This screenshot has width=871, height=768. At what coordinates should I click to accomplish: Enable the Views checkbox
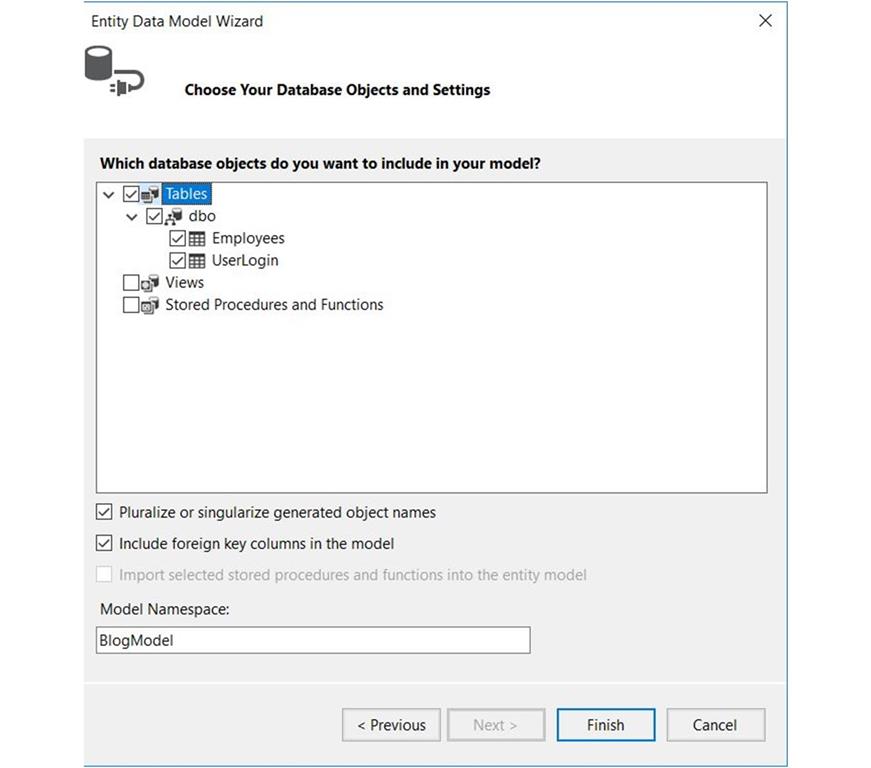click(131, 282)
